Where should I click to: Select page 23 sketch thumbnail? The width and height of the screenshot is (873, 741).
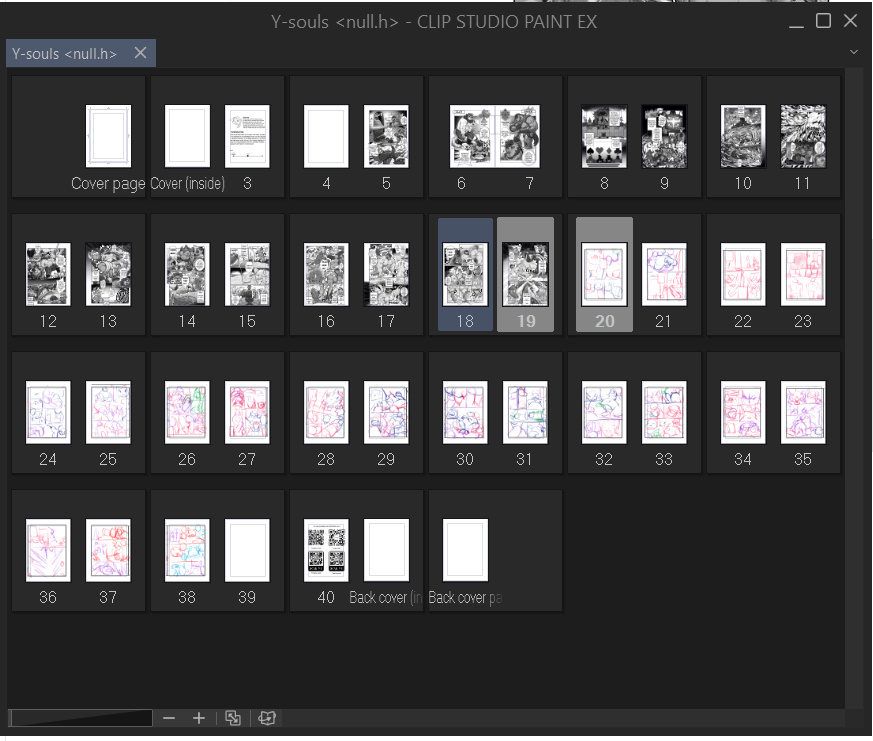pyautogui.click(x=803, y=274)
